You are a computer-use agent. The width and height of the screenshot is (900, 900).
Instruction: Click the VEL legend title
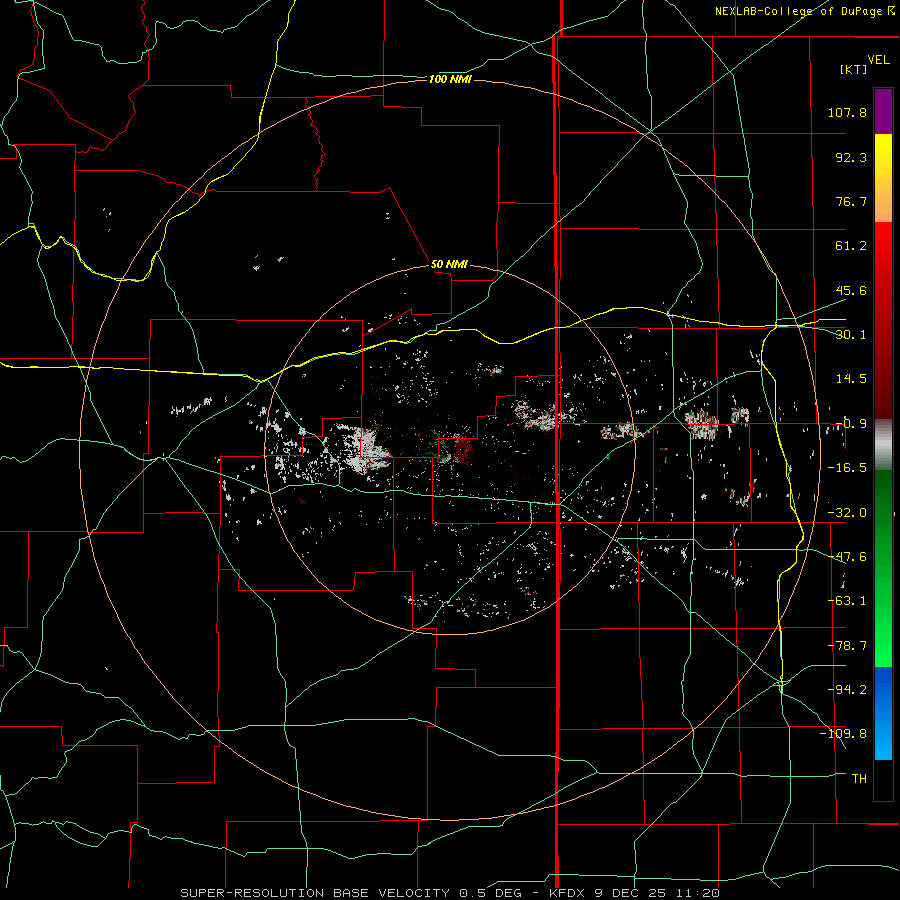click(x=878, y=60)
